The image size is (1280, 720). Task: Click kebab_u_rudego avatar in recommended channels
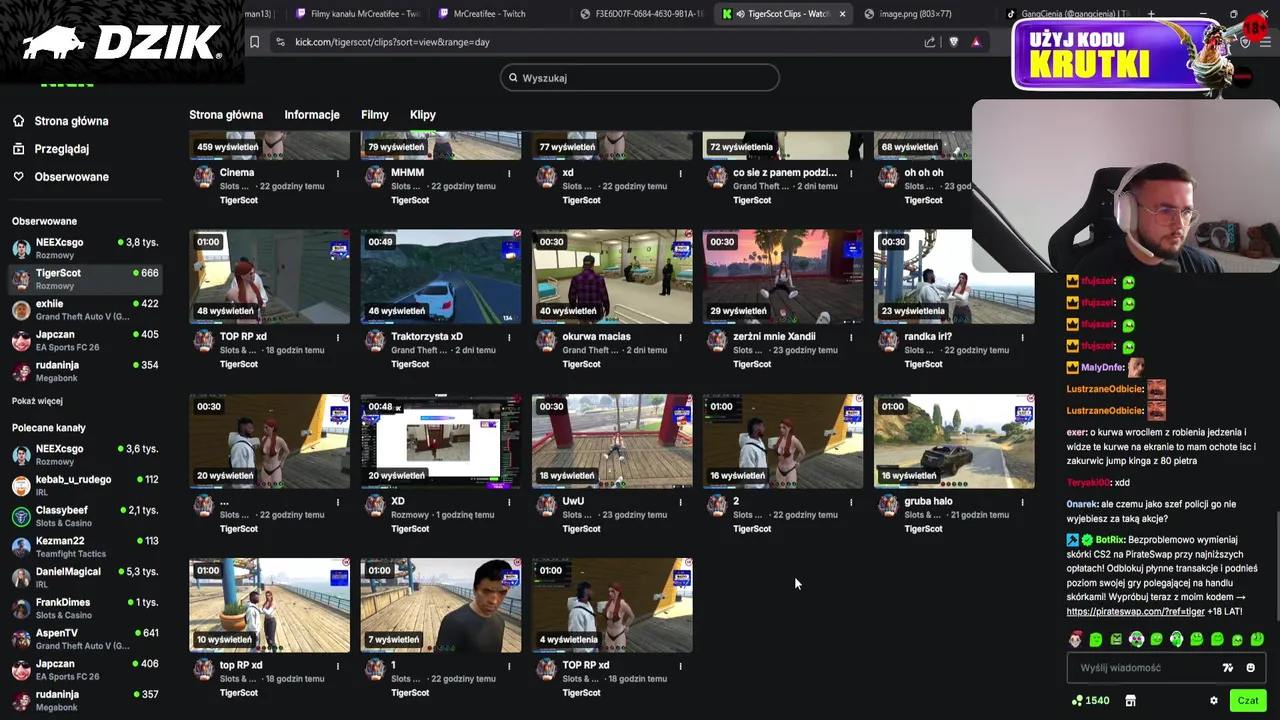(x=21, y=486)
